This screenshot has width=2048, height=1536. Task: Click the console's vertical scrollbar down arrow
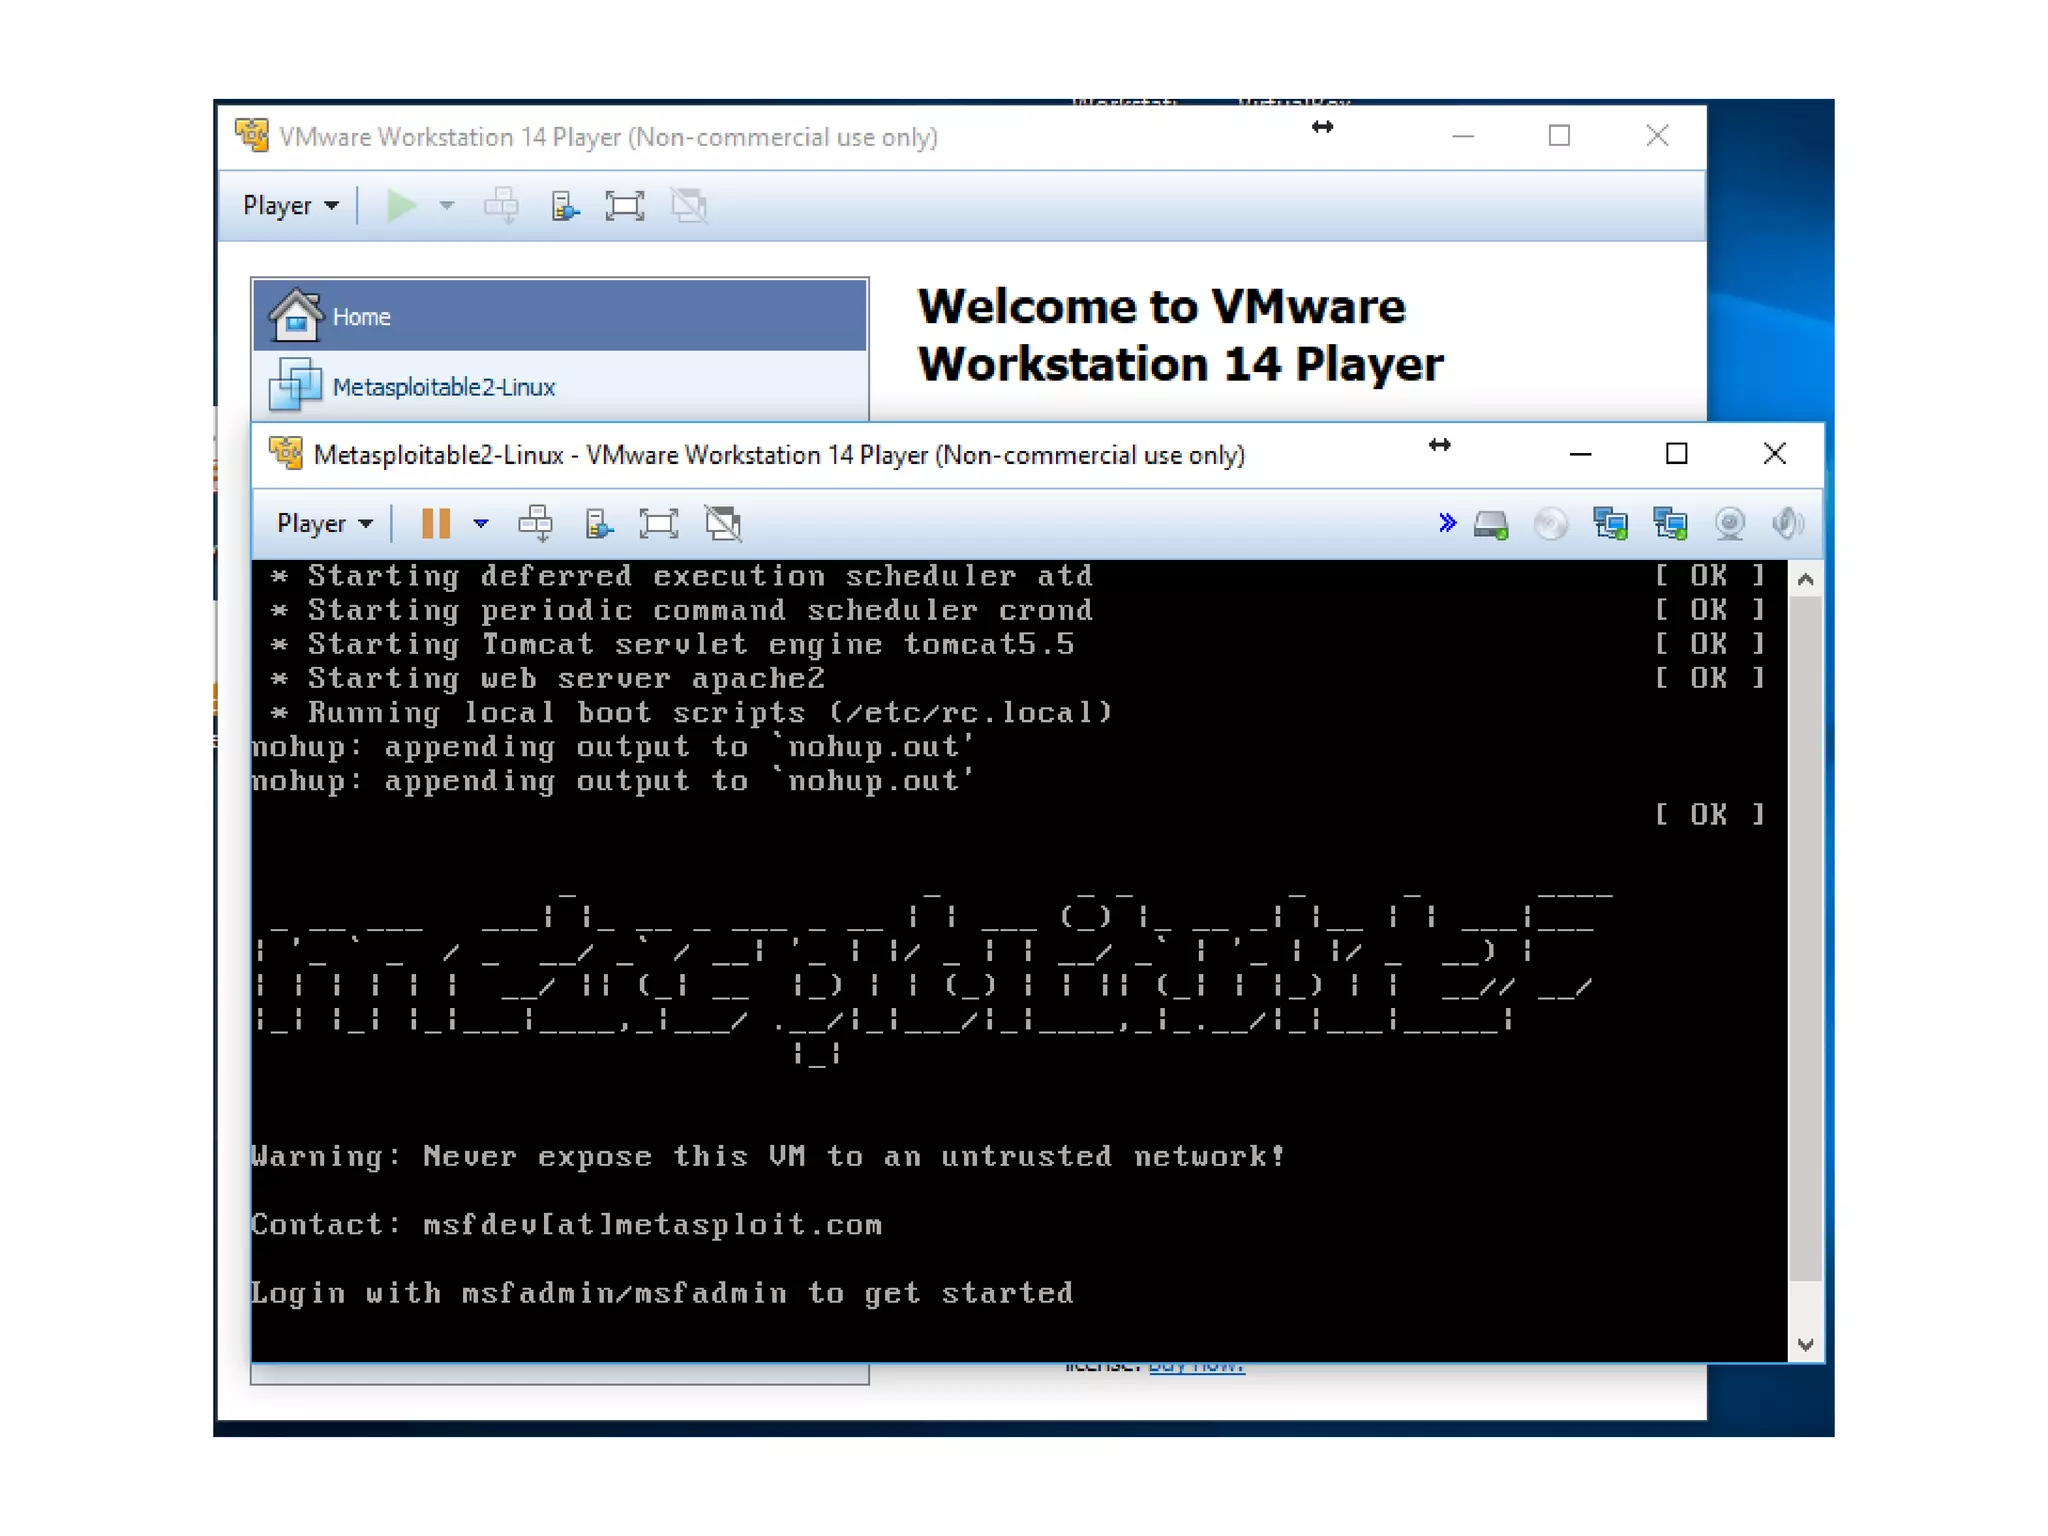tap(1805, 1345)
